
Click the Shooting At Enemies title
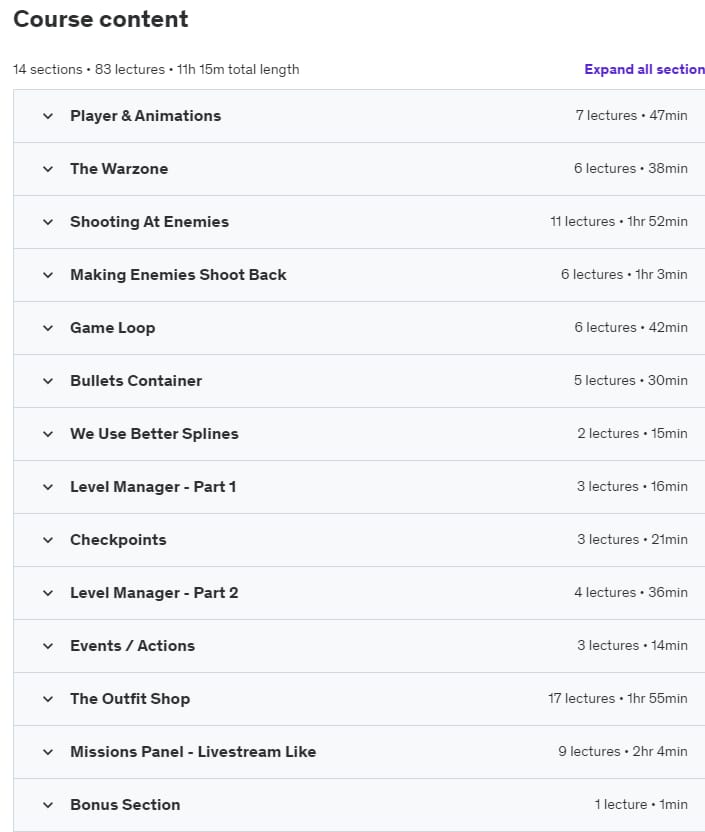[x=149, y=222]
